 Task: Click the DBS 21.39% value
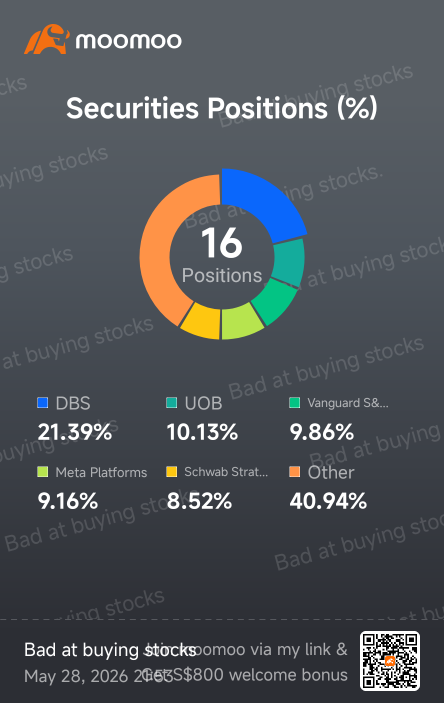point(74,432)
